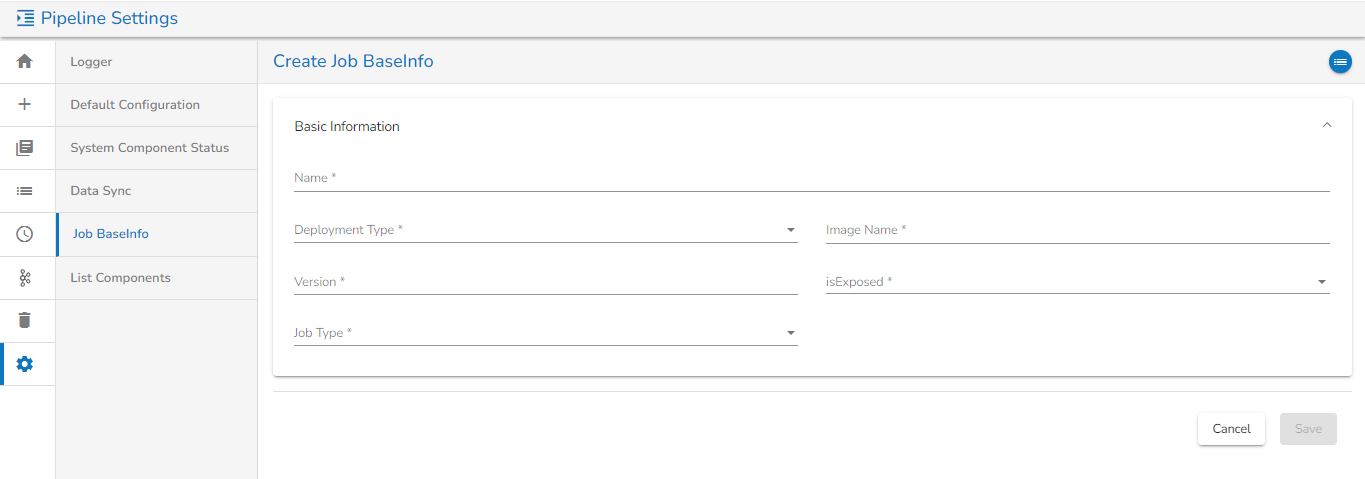
Task: Toggle the Pipeline Settings menu icon
Action: [x=25, y=18]
